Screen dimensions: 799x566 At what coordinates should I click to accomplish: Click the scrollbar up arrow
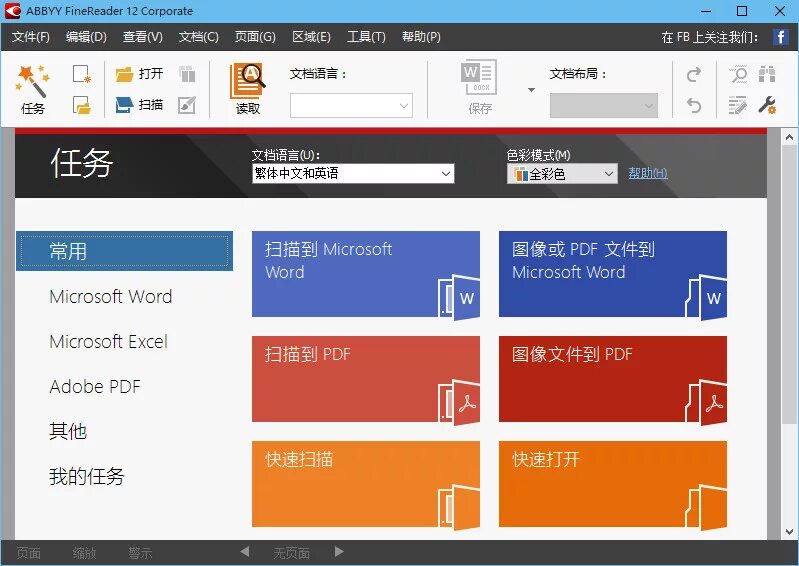point(789,137)
